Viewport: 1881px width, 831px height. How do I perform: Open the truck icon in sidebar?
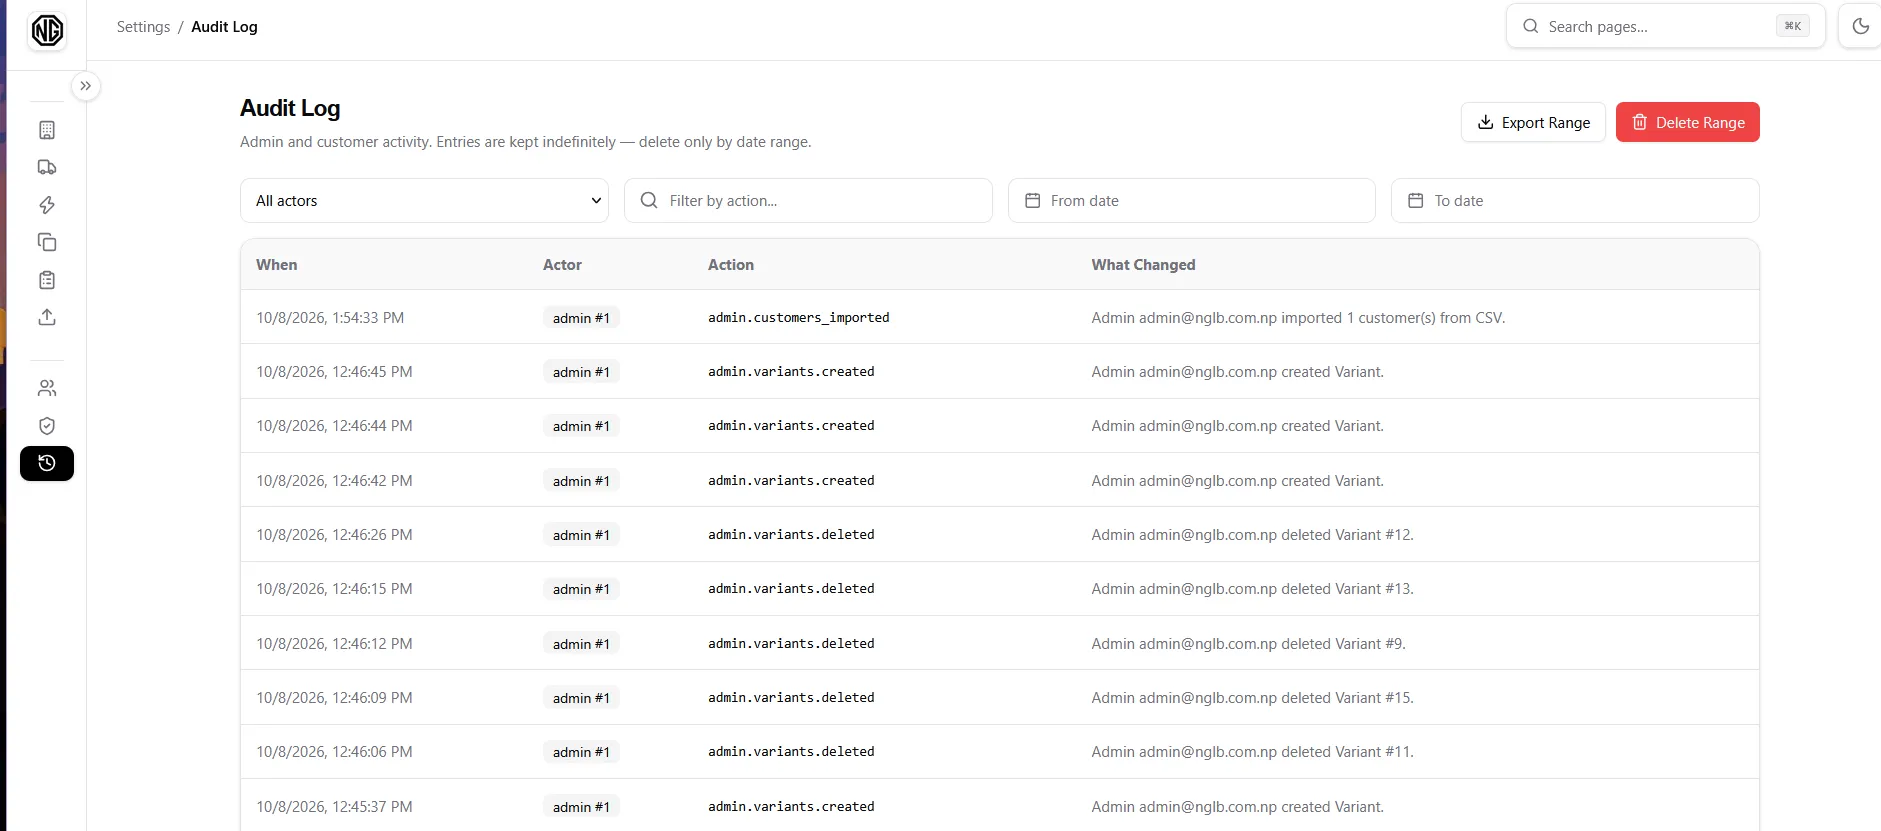(x=47, y=167)
